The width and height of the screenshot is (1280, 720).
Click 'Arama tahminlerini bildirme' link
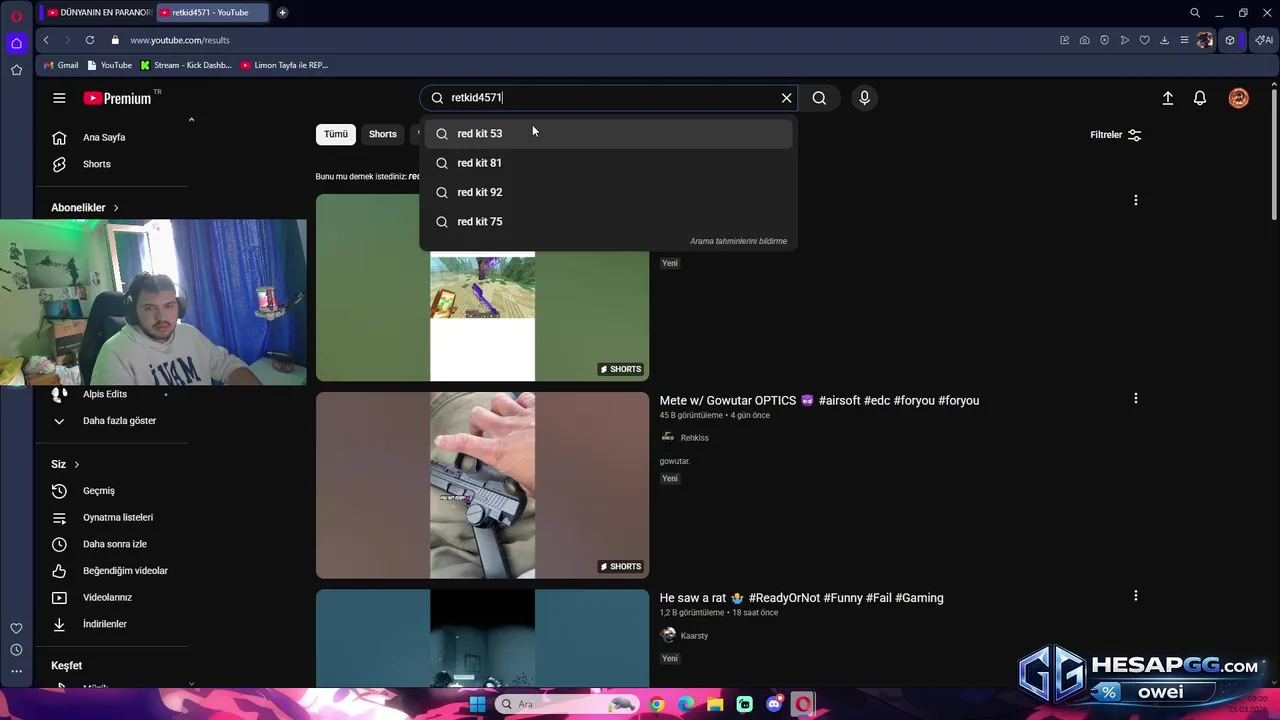pyautogui.click(x=738, y=241)
